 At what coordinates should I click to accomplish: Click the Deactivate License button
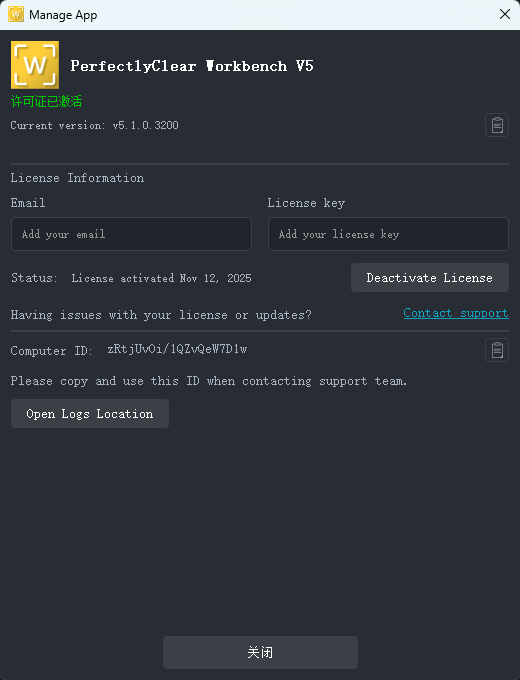pyautogui.click(x=430, y=278)
